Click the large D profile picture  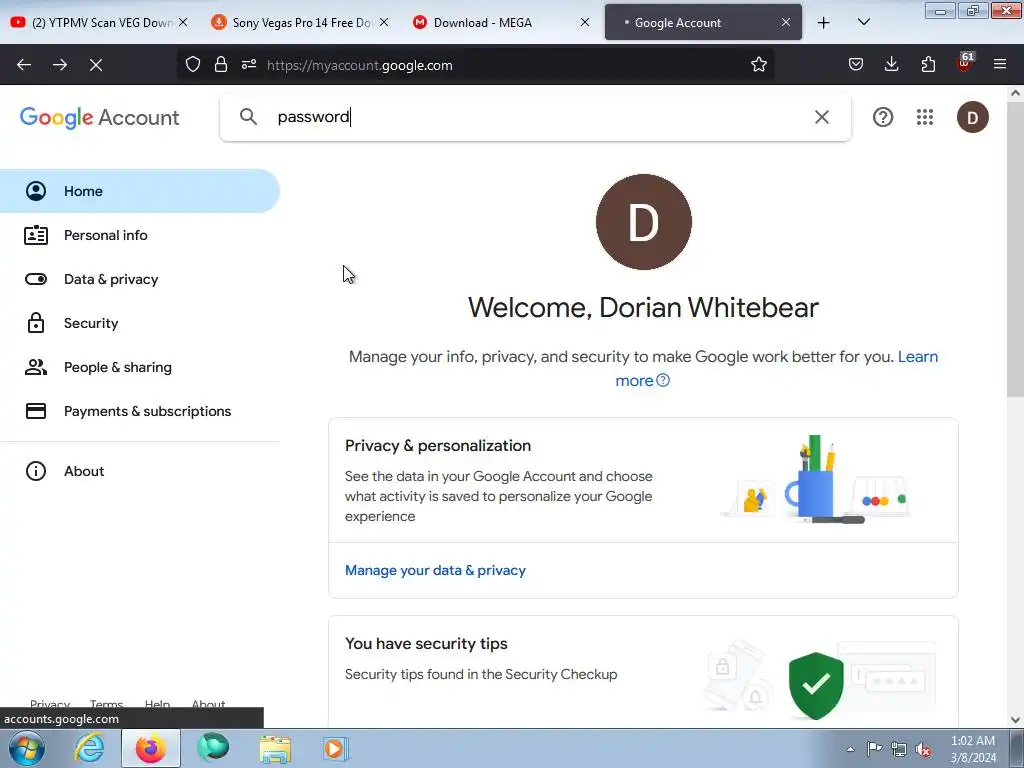coord(643,222)
